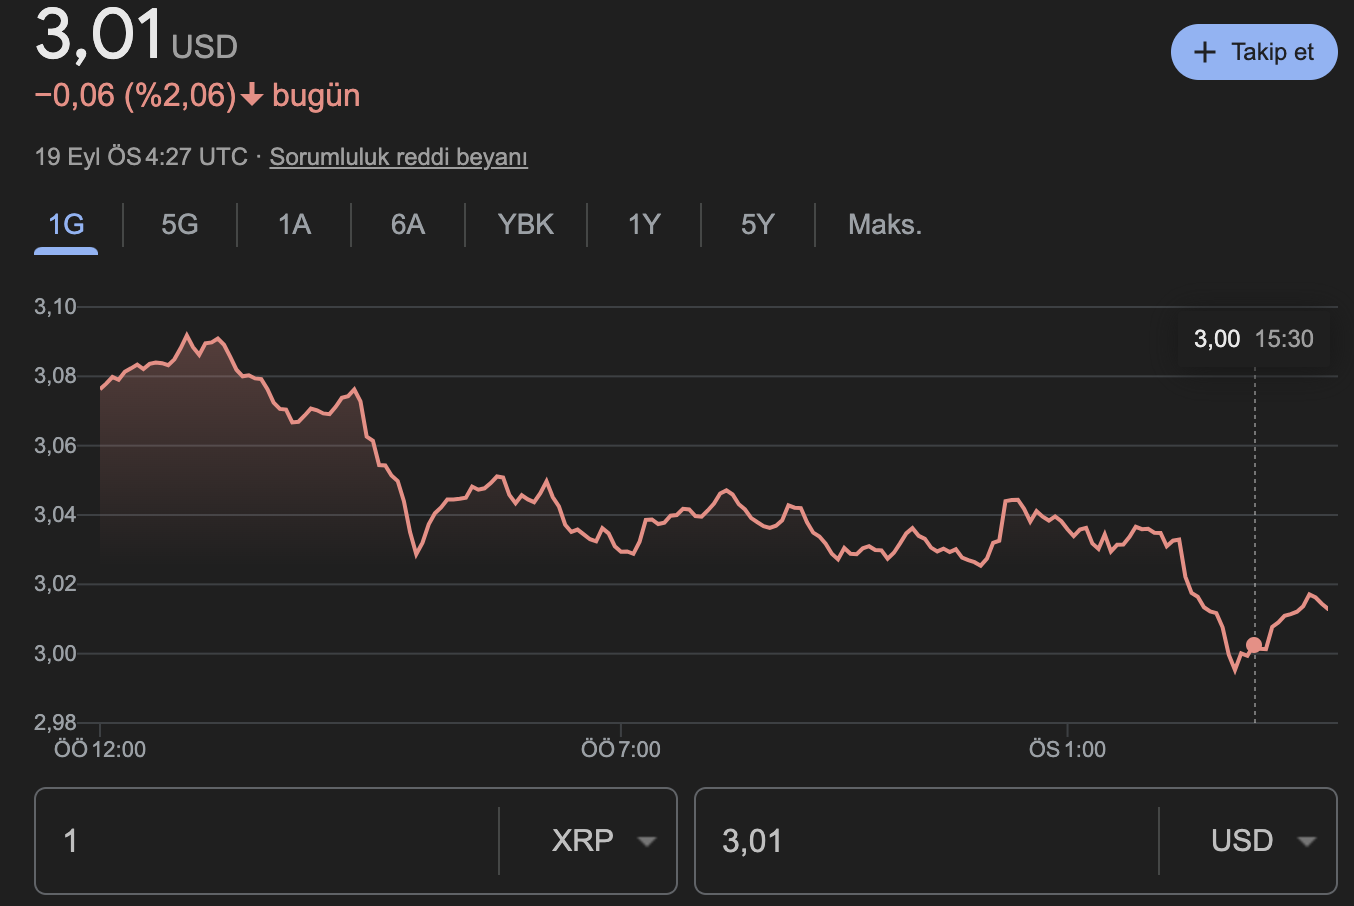
Task: Click the 3,00 15:30 chart tooltip
Action: (x=1254, y=339)
